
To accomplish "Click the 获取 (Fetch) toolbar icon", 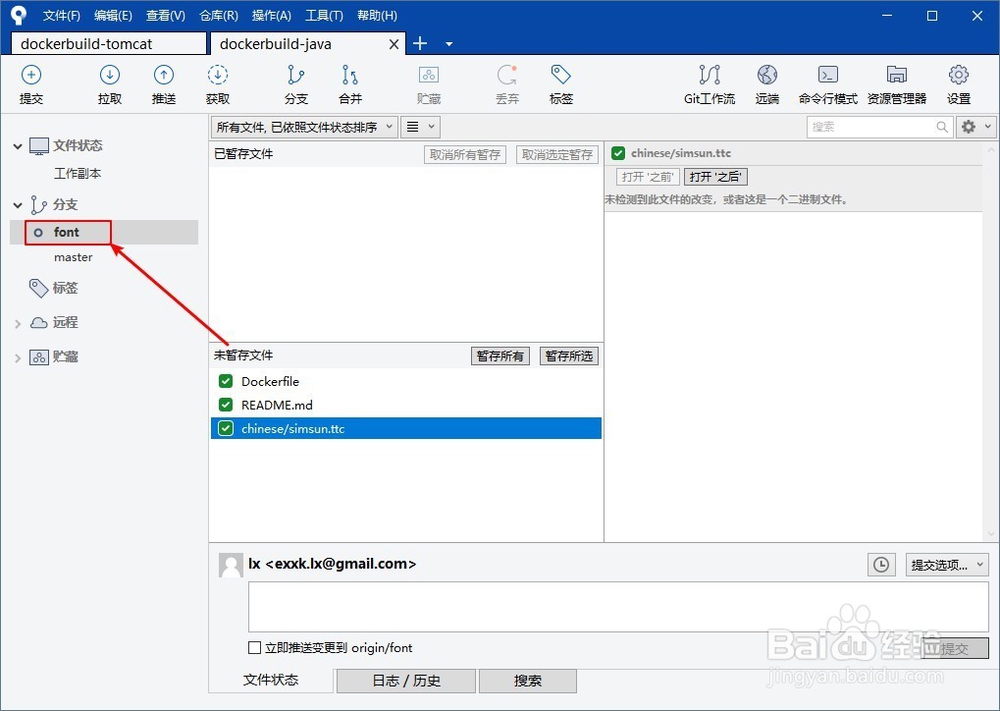I will 217,75.
